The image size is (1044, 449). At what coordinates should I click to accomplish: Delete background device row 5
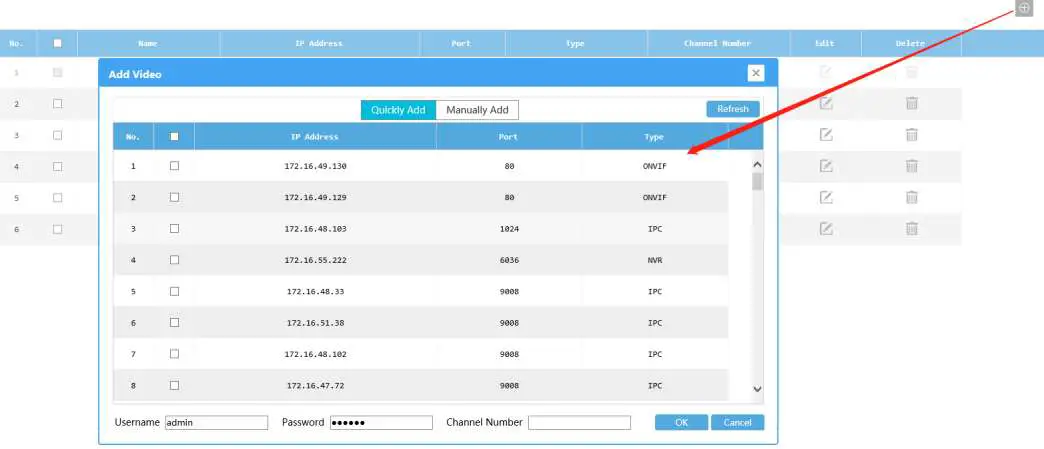(x=912, y=197)
